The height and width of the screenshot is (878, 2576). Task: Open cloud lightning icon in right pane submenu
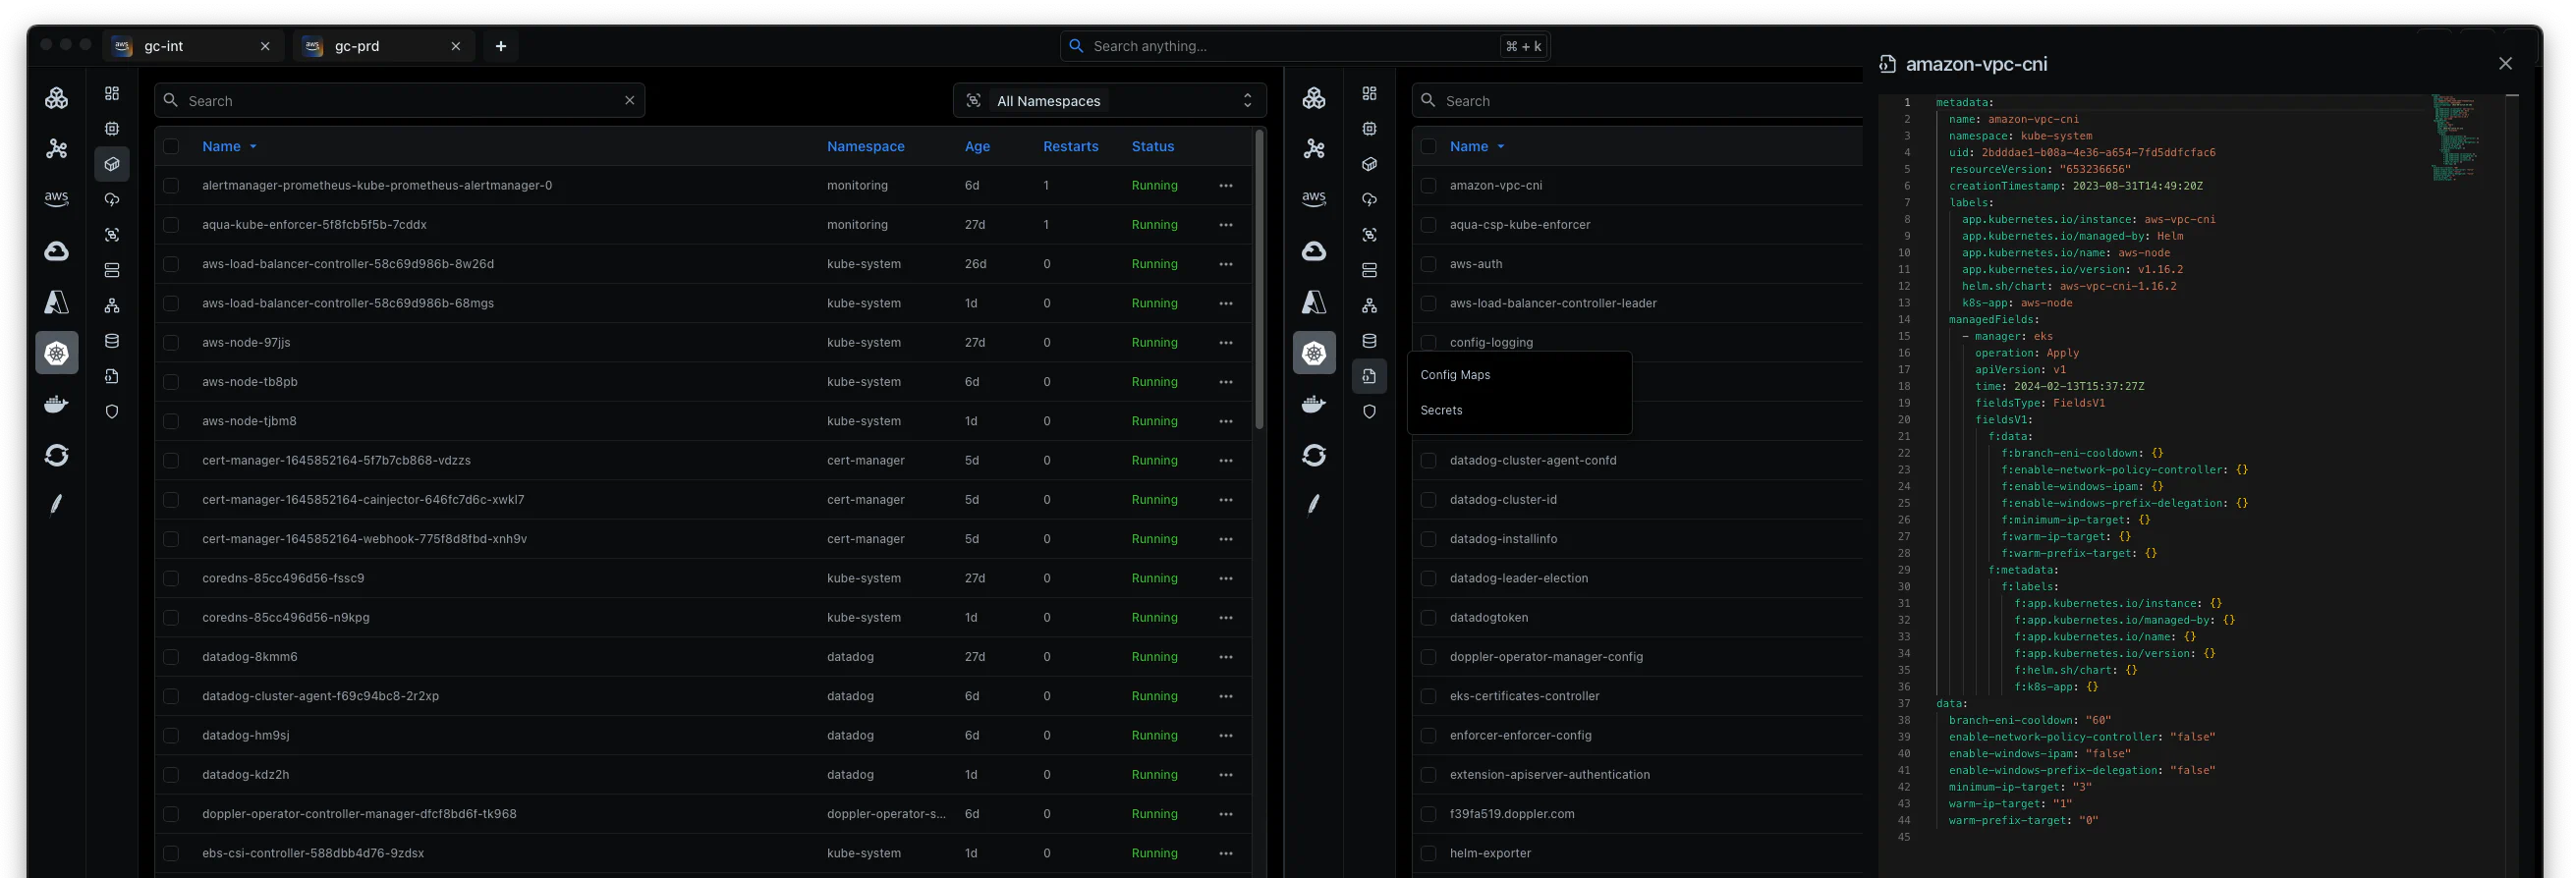(1369, 199)
